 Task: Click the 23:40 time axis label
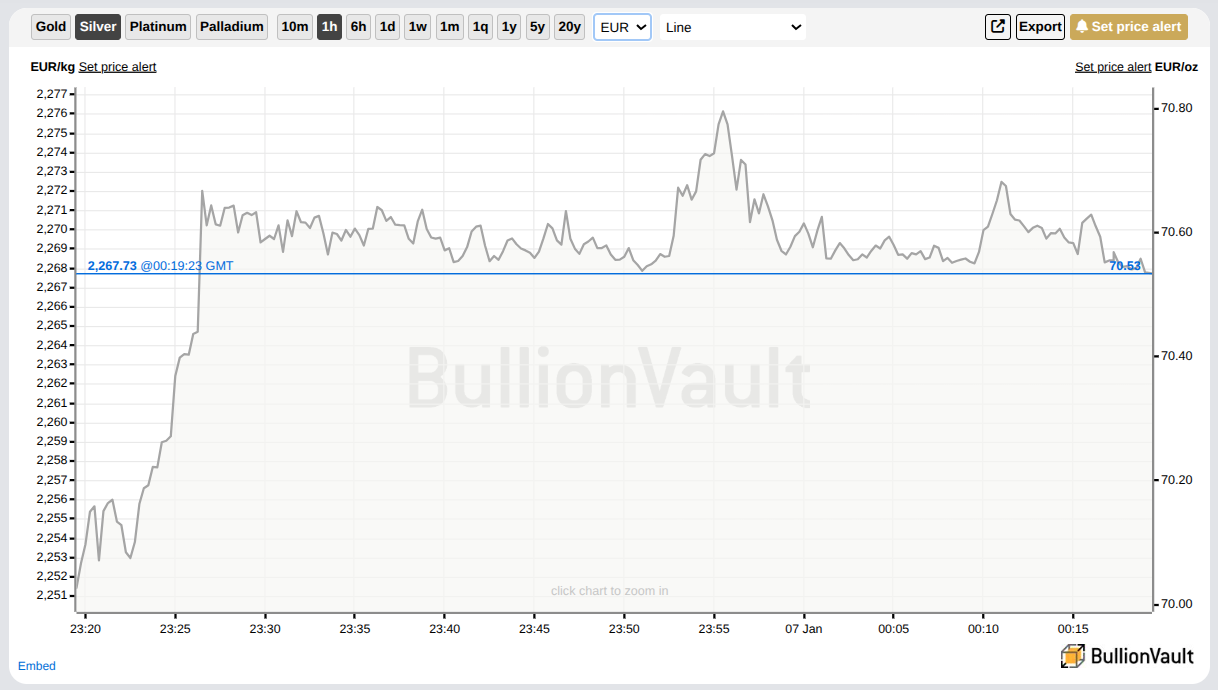coord(444,629)
